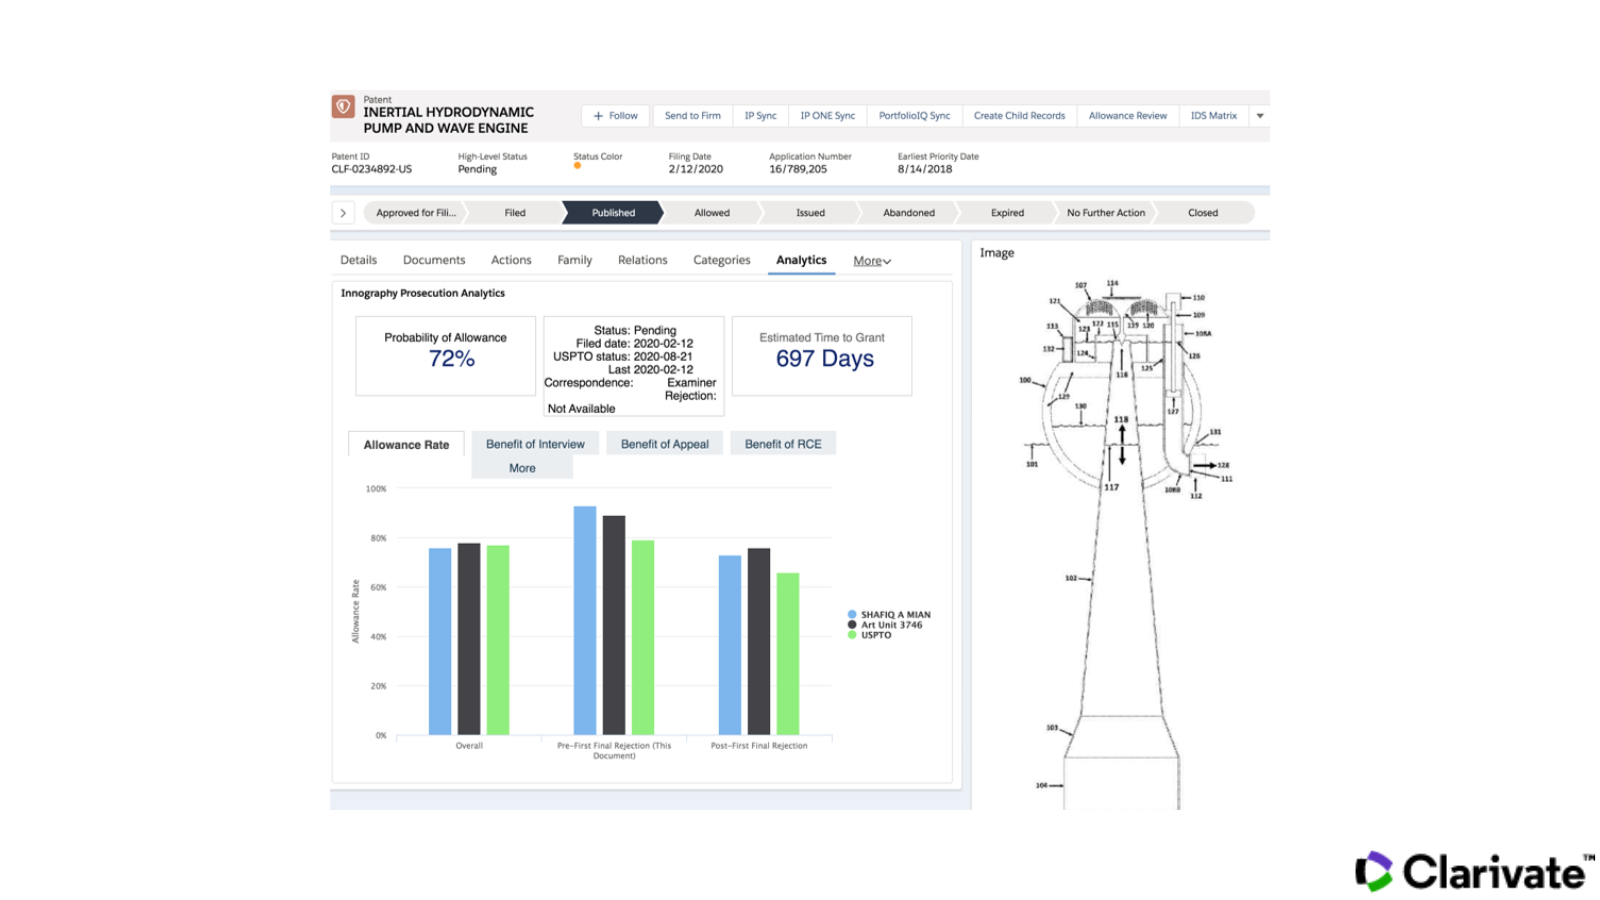Select the Expired stage
This screenshot has height=900, width=1600.
[x=1007, y=213]
